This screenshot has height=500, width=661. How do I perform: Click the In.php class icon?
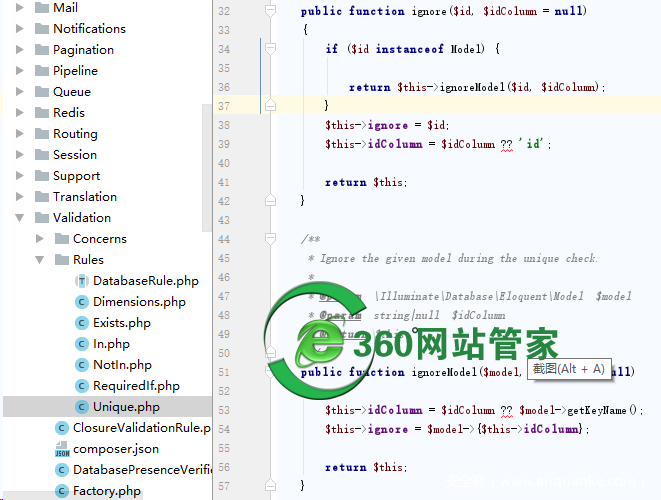[81, 344]
